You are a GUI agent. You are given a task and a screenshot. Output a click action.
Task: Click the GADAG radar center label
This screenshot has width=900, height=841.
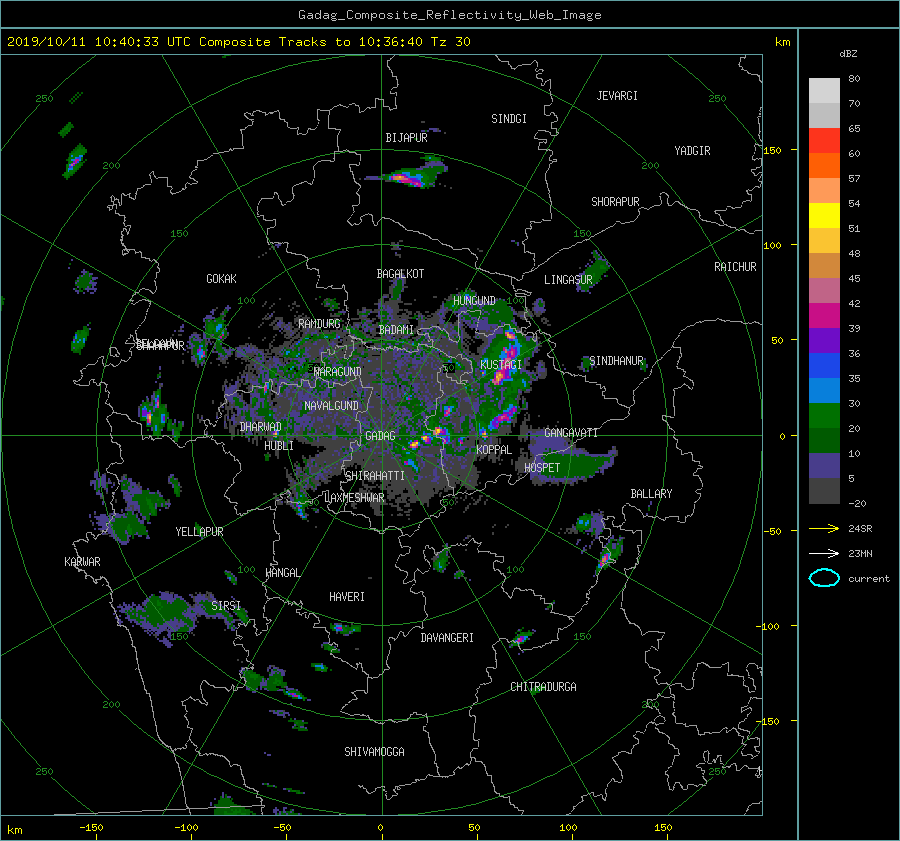tap(380, 436)
